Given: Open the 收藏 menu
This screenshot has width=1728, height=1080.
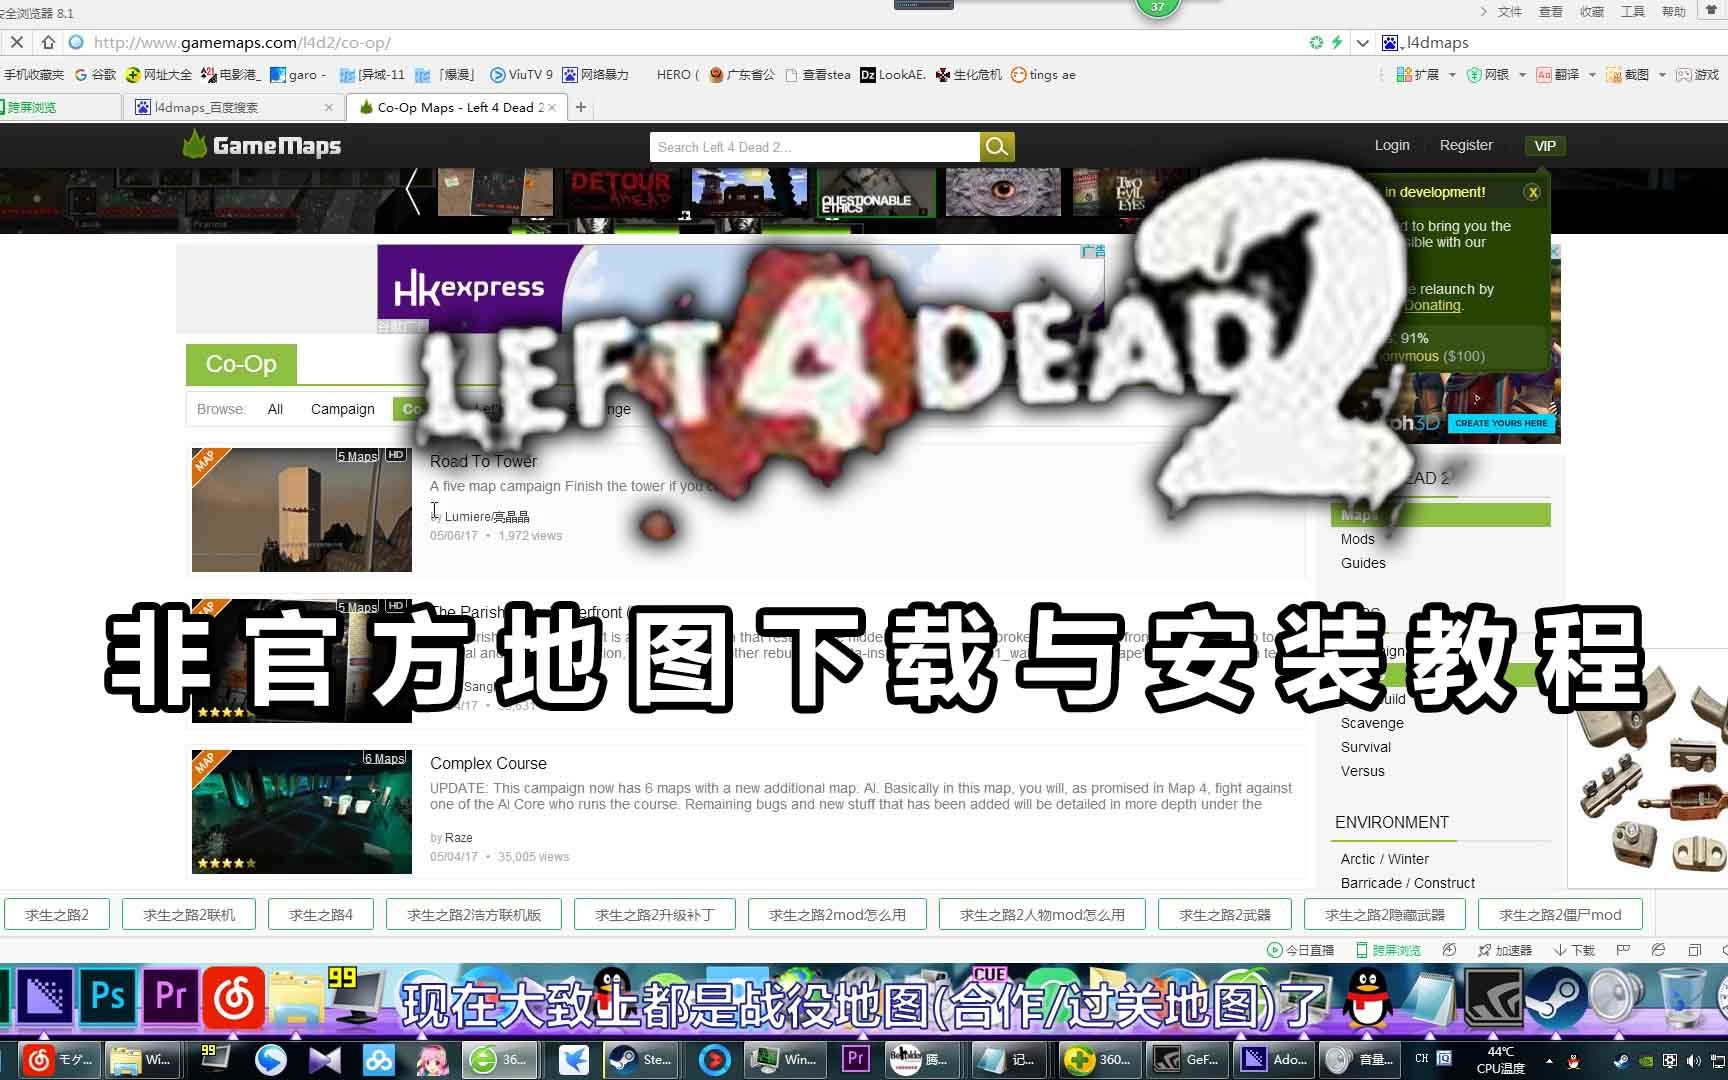Looking at the screenshot, I should (1592, 12).
